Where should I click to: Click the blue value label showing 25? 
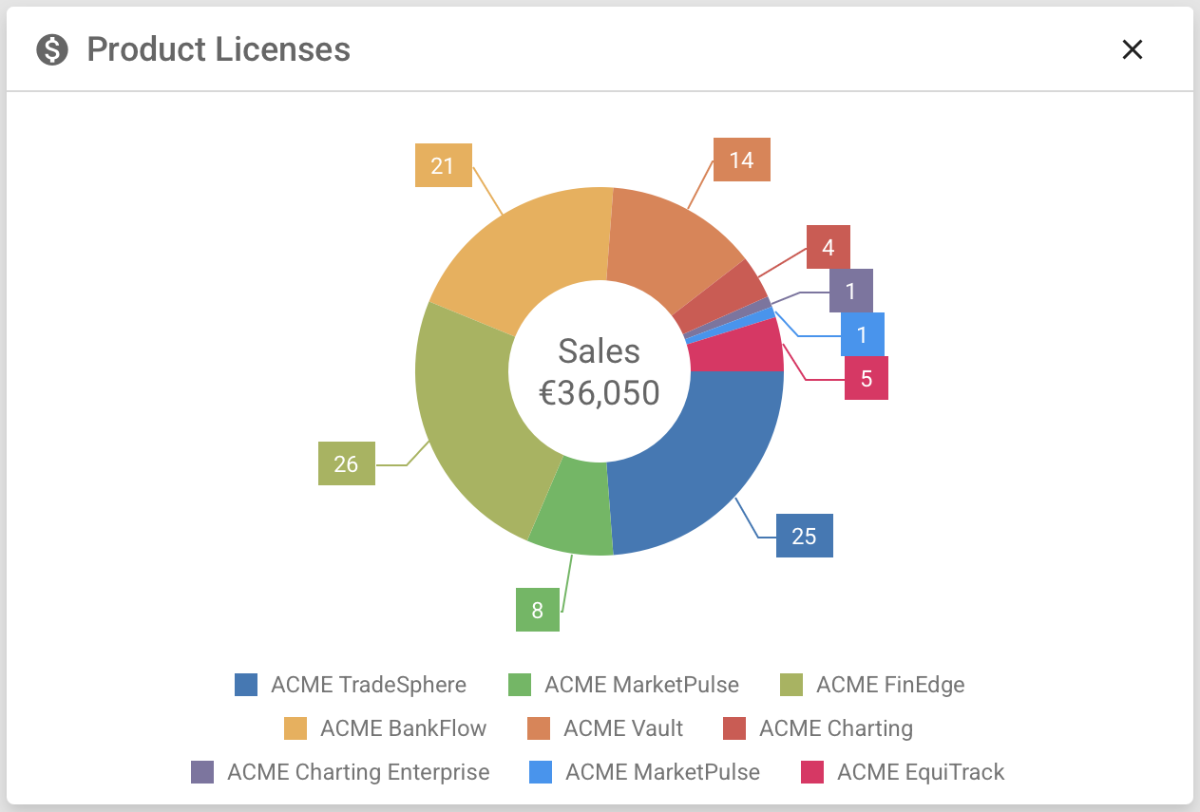(x=804, y=536)
